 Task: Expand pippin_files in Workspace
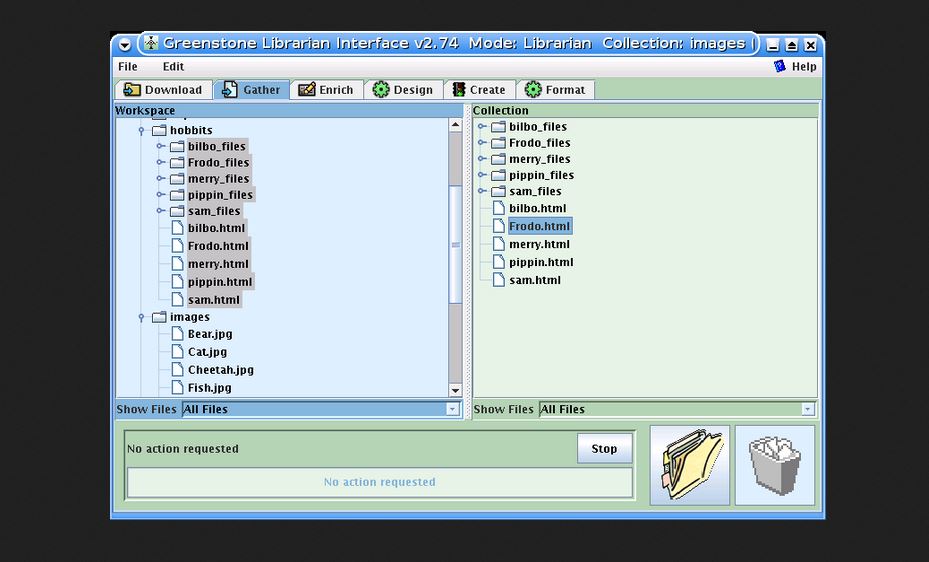pos(161,194)
